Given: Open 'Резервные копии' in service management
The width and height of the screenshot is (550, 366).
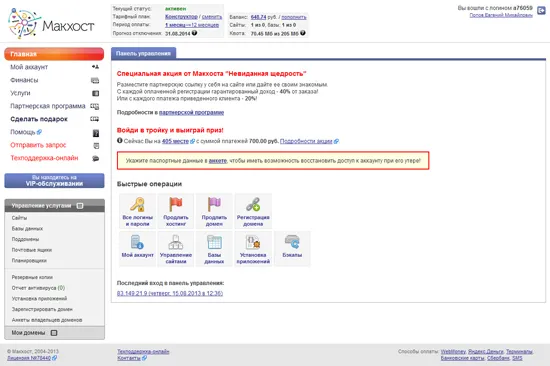Looking at the screenshot, I should click(x=32, y=277).
